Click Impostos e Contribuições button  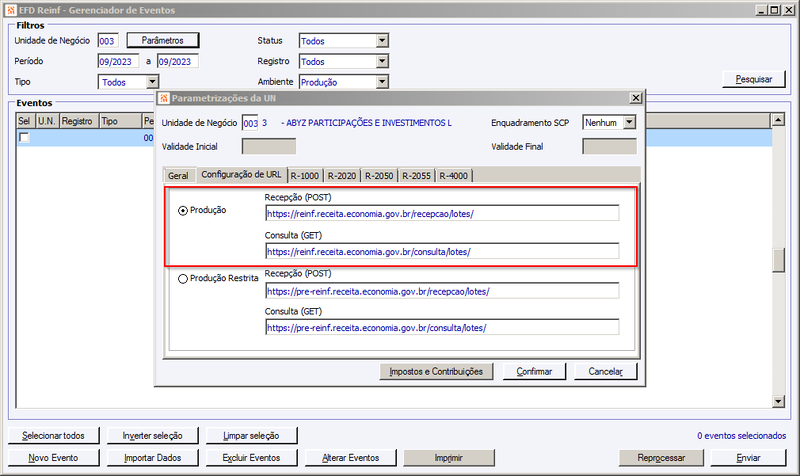[x=436, y=371]
